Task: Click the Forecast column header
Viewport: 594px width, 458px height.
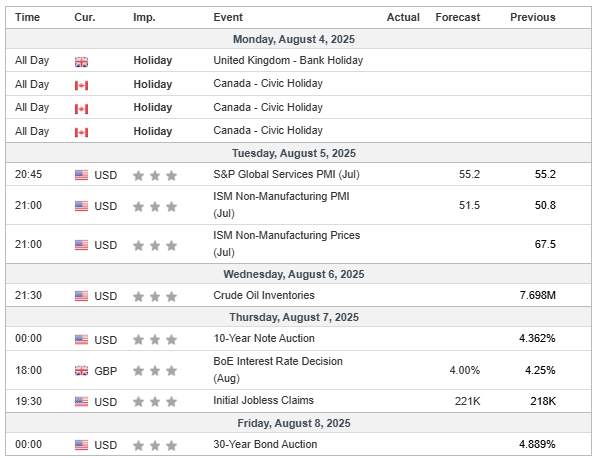Action: tap(458, 17)
